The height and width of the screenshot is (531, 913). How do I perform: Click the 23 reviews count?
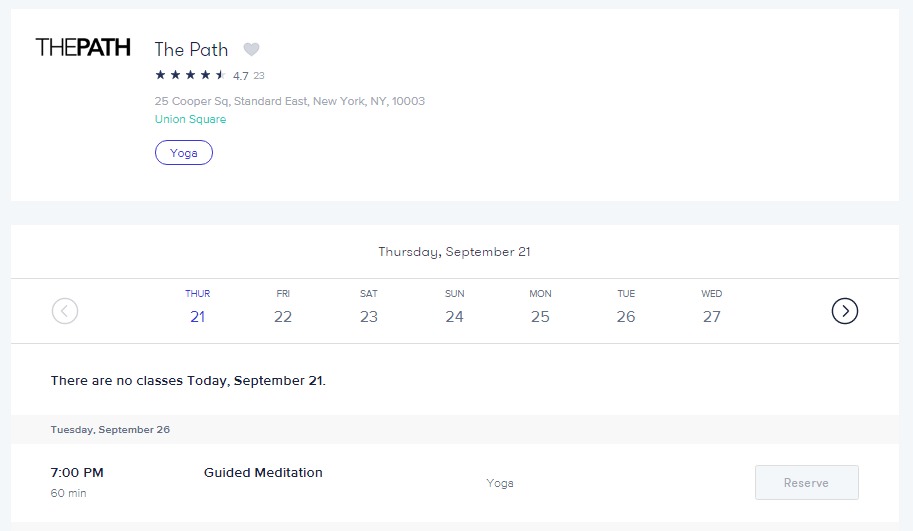pos(259,76)
